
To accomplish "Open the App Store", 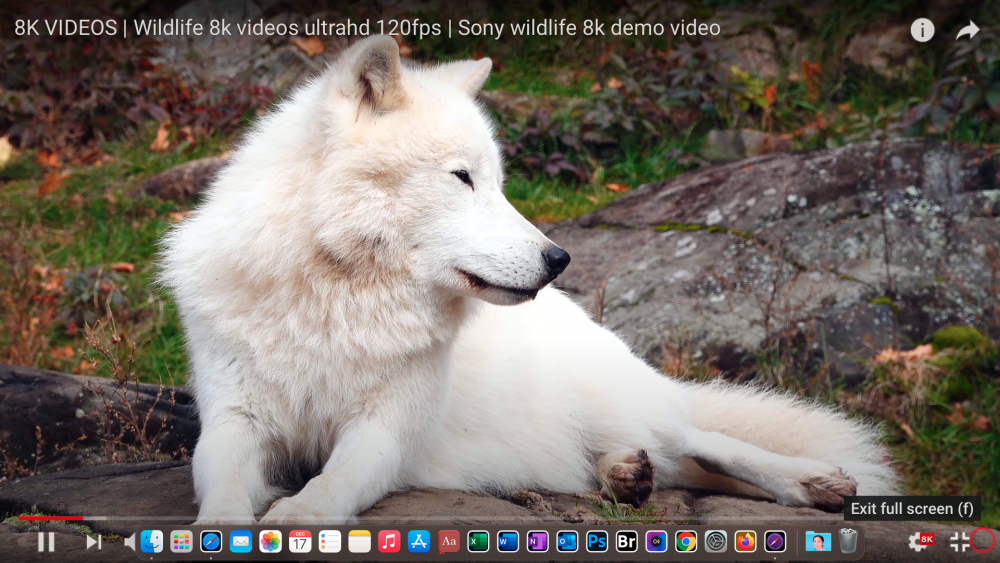I will pos(418,542).
